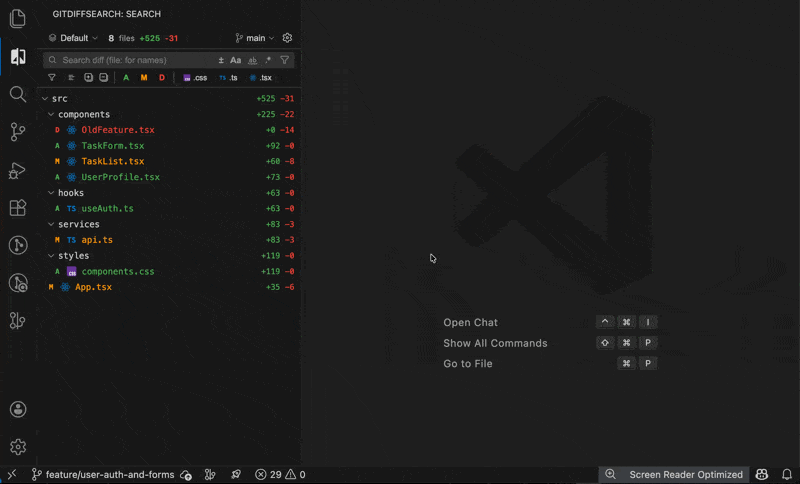The width and height of the screenshot is (800, 484).
Task: Click Screen Reader Optimized status item
Action: [x=685, y=475]
